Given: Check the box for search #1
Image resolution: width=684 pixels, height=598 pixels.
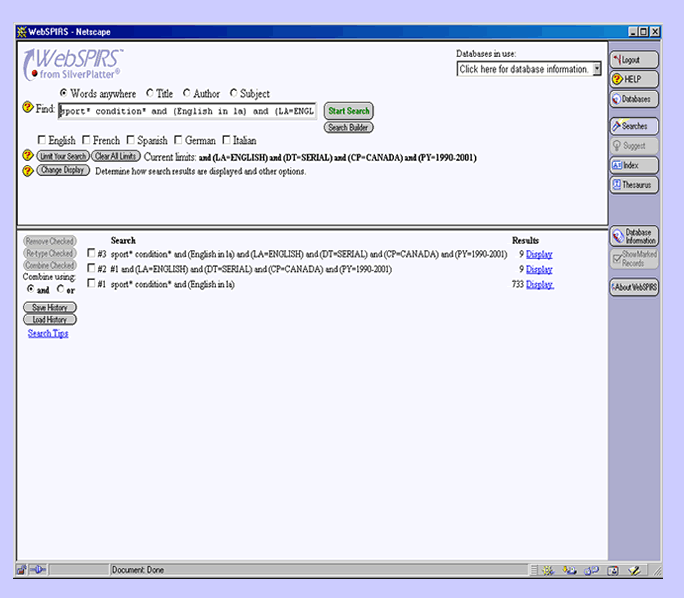Looking at the screenshot, I should [x=91, y=283].
